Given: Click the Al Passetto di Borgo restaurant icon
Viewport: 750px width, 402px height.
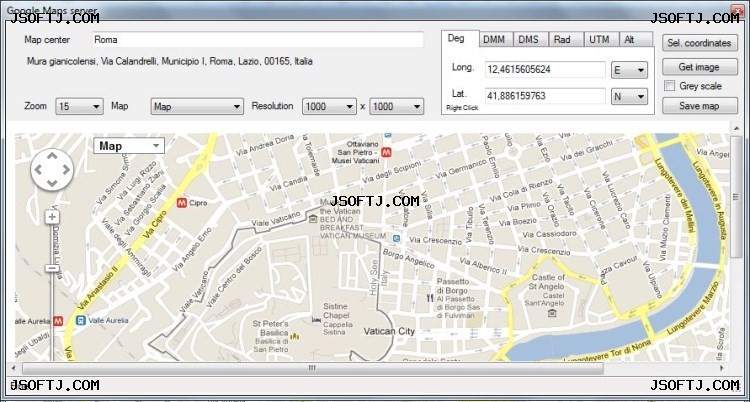Looking at the screenshot, I should click(x=429, y=299).
